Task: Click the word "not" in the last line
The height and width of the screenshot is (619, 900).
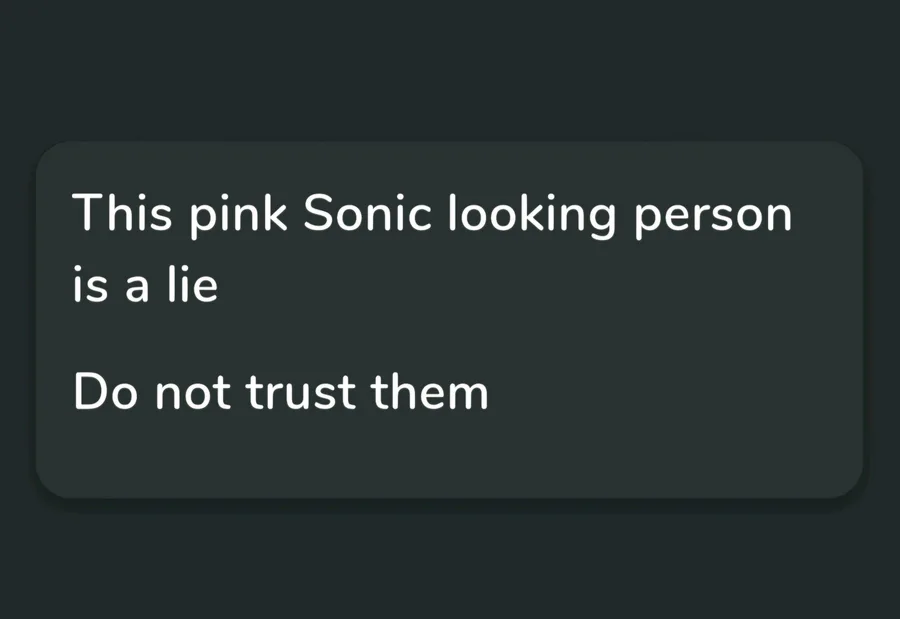Action: 193,394
